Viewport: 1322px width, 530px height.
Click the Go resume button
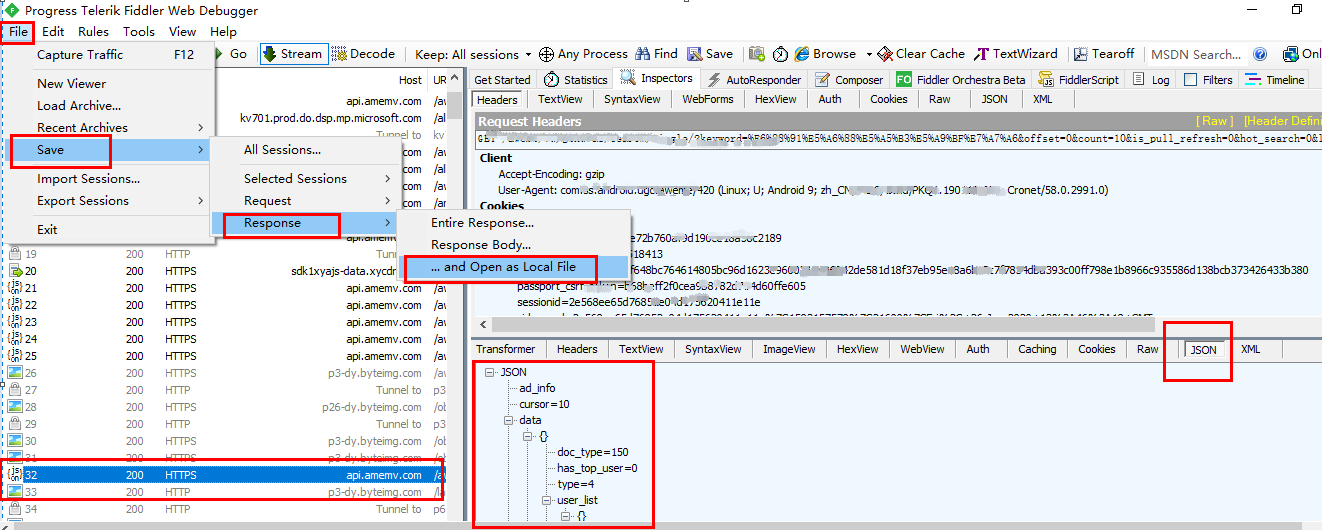(x=230, y=54)
